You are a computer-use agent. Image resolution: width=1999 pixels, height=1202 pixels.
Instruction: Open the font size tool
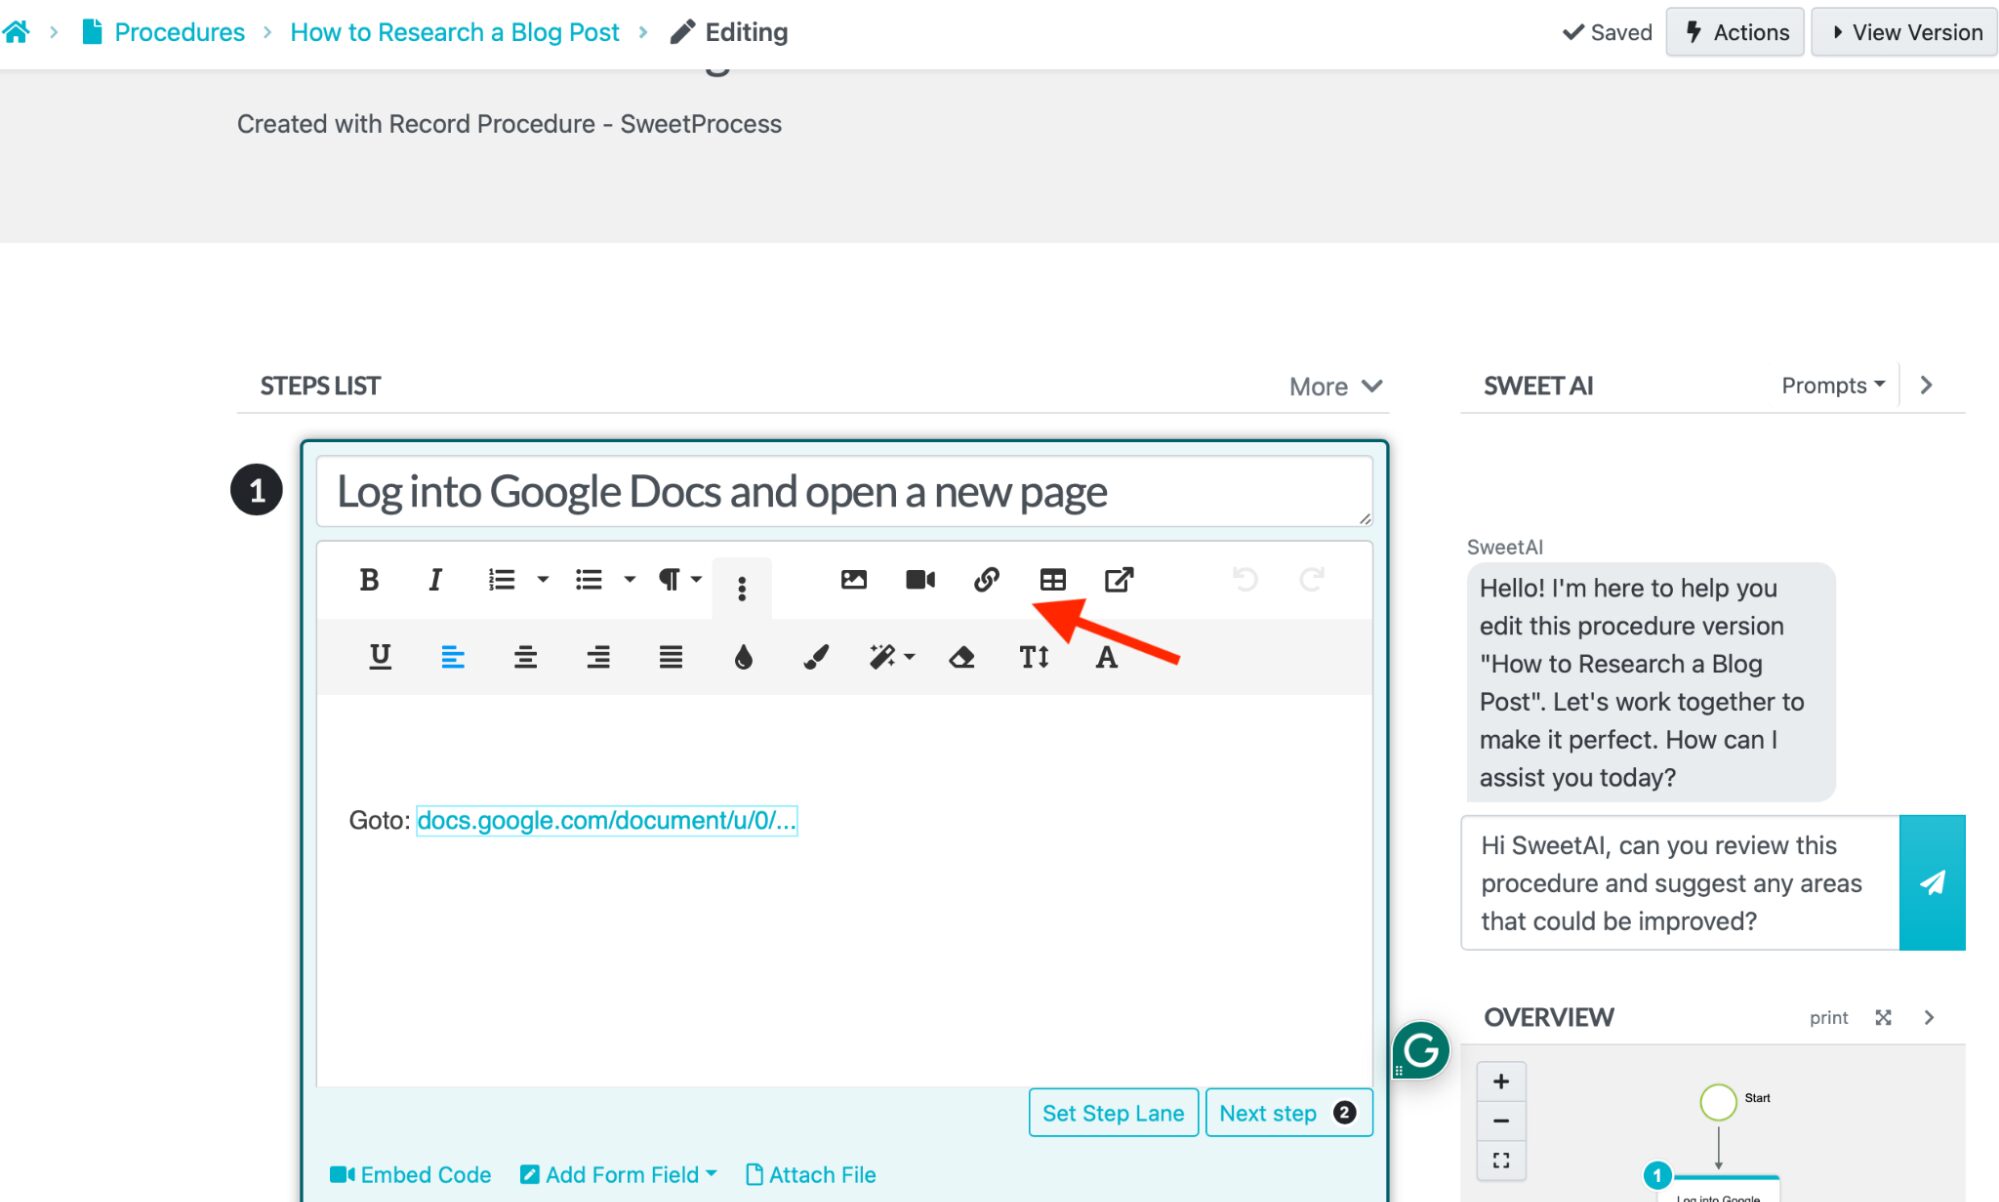point(1034,657)
